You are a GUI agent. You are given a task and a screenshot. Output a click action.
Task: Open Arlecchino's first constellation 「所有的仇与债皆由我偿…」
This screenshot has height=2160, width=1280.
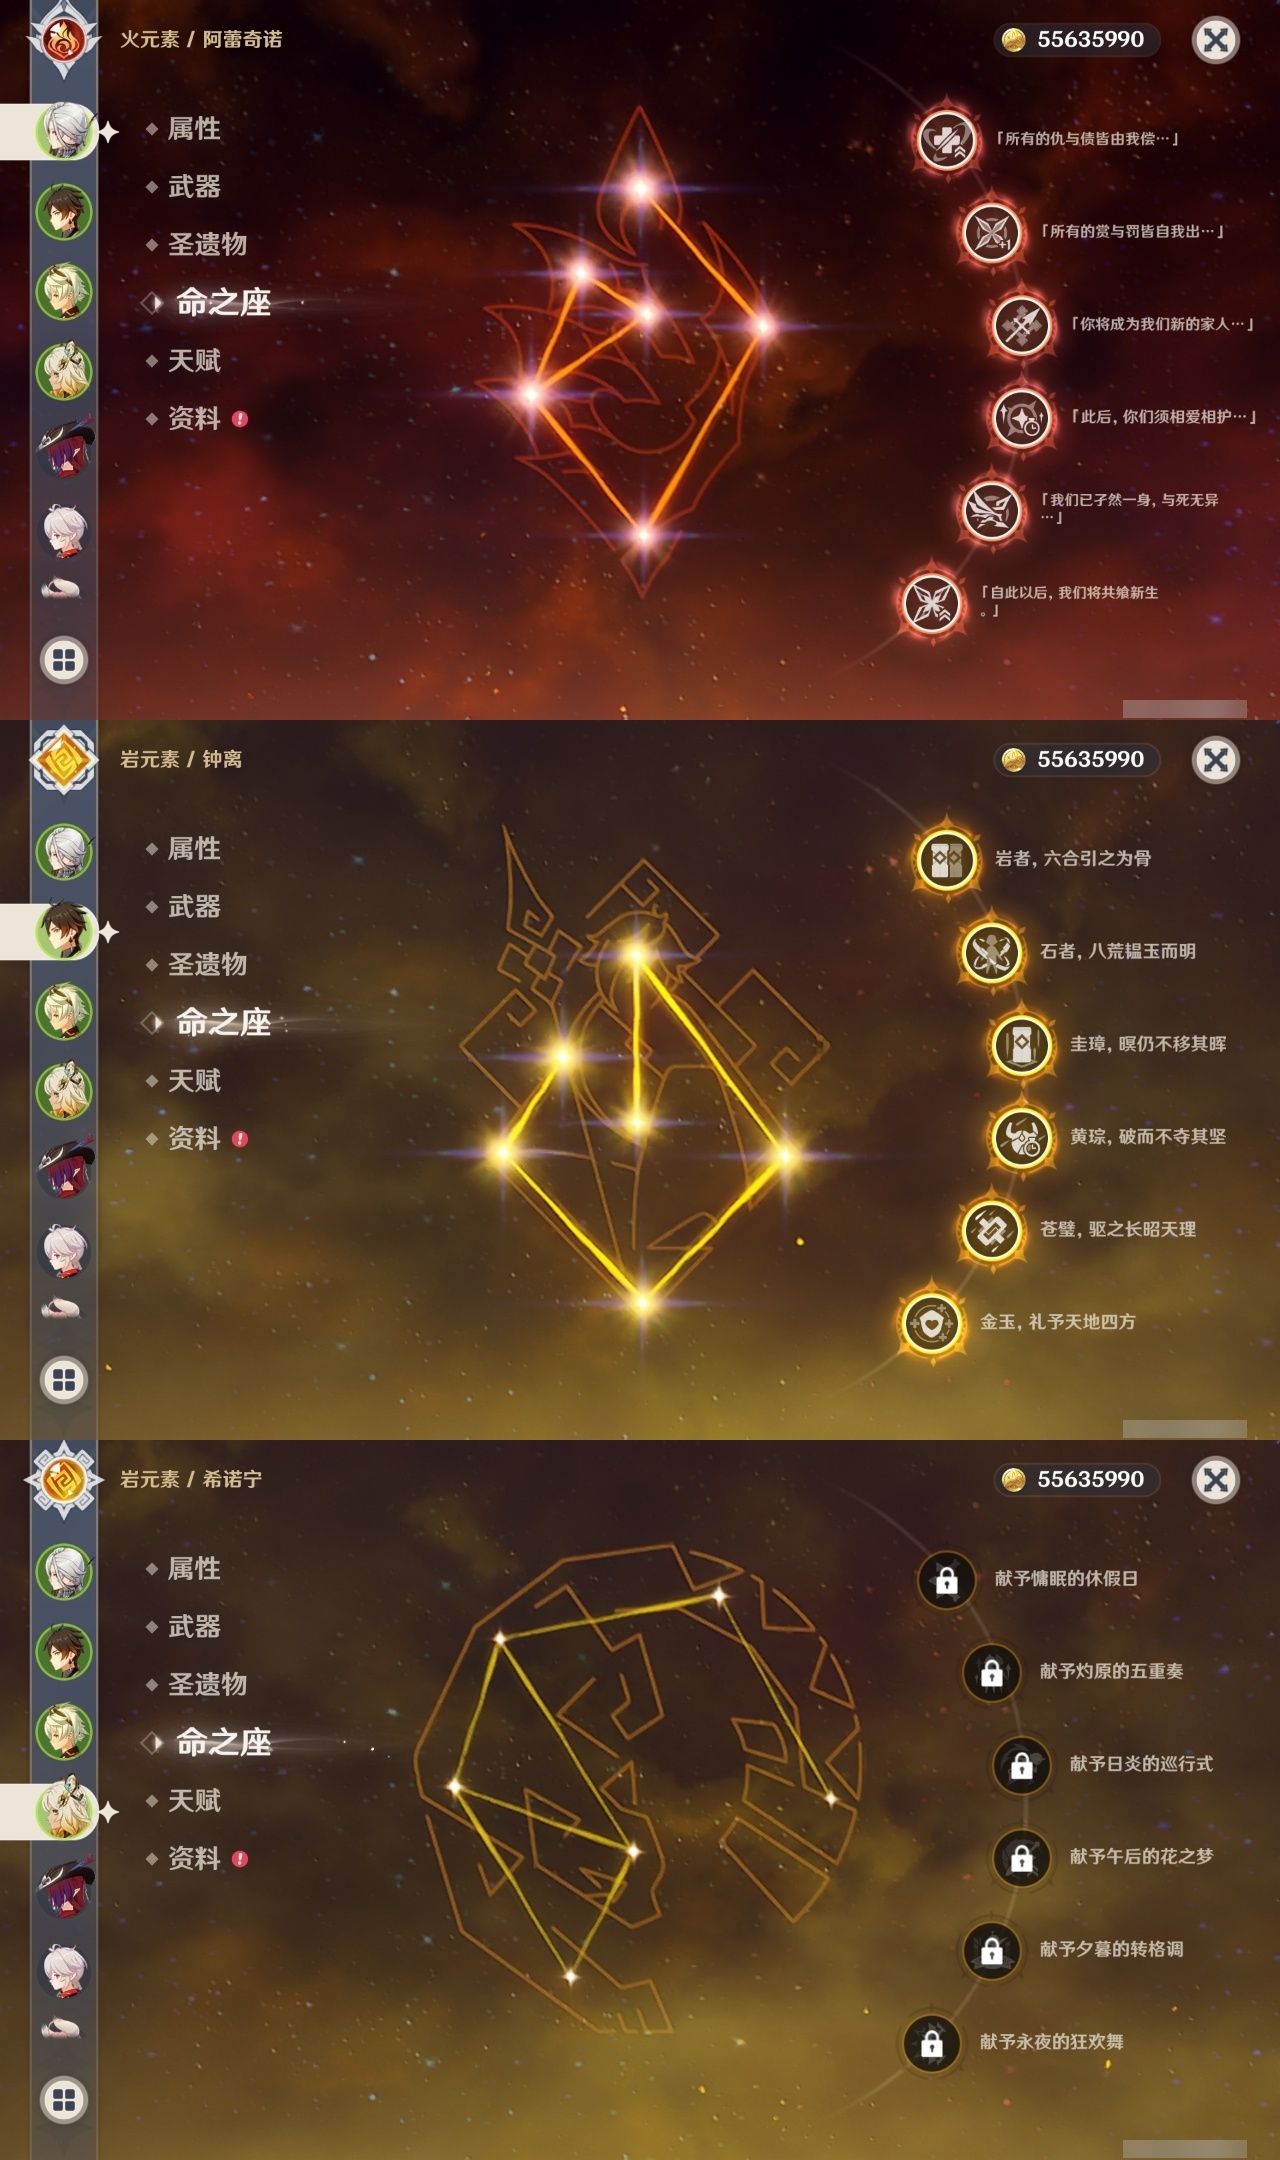coord(946,139)
